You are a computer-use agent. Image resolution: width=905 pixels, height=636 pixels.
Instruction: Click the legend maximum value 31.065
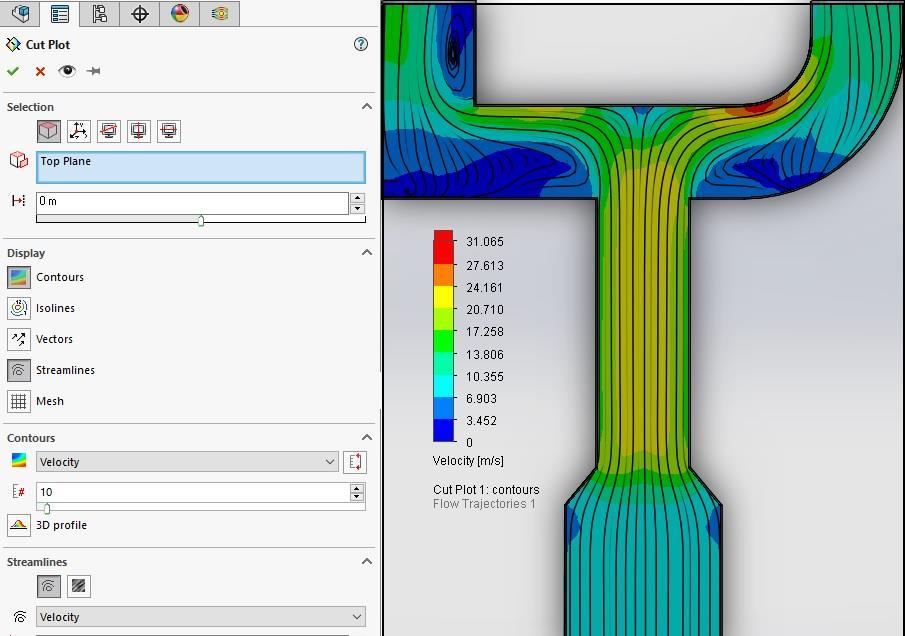(485, 242)
